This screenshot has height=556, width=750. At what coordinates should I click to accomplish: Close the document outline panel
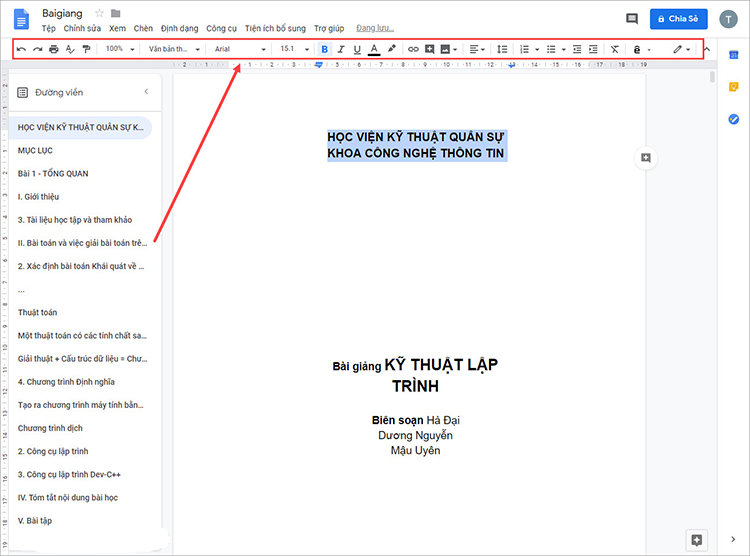(x=146, y=91)
